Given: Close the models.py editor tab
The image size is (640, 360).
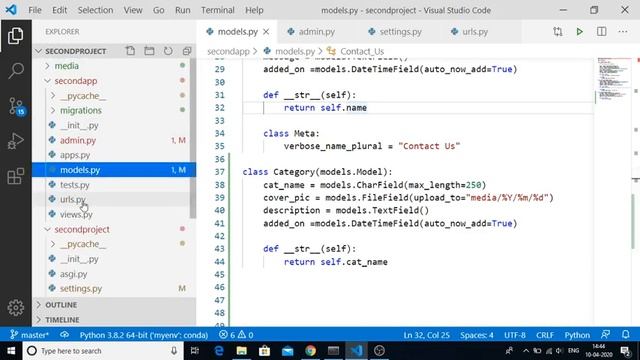Looking at the screenshot, I should (x=266, y=31).
